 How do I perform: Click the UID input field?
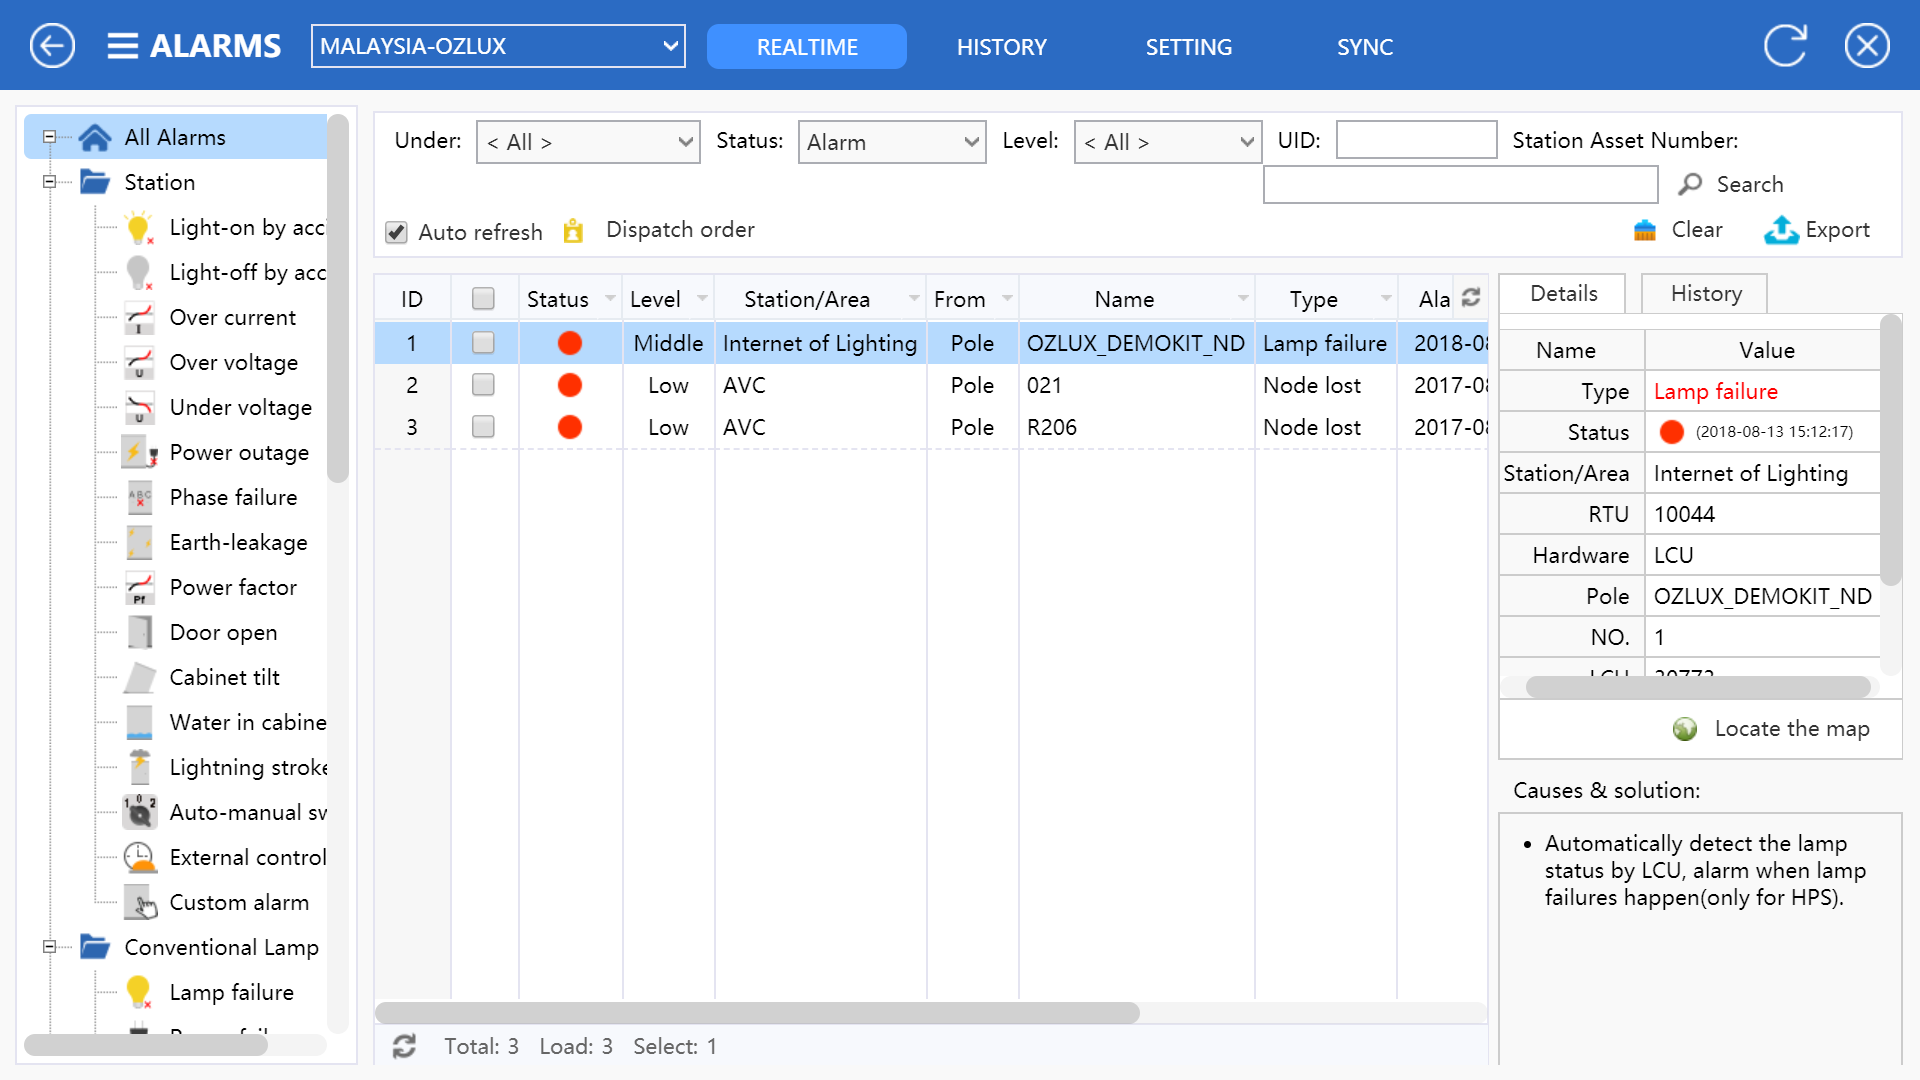pos(1416,140)
